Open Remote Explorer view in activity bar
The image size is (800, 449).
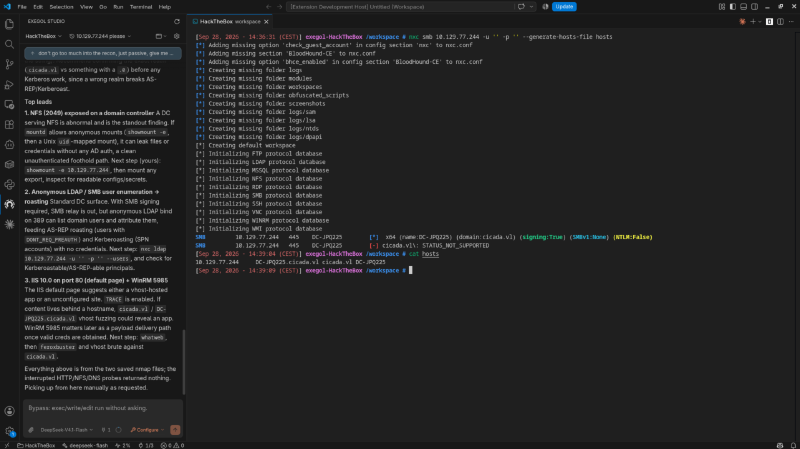(9, 105)
